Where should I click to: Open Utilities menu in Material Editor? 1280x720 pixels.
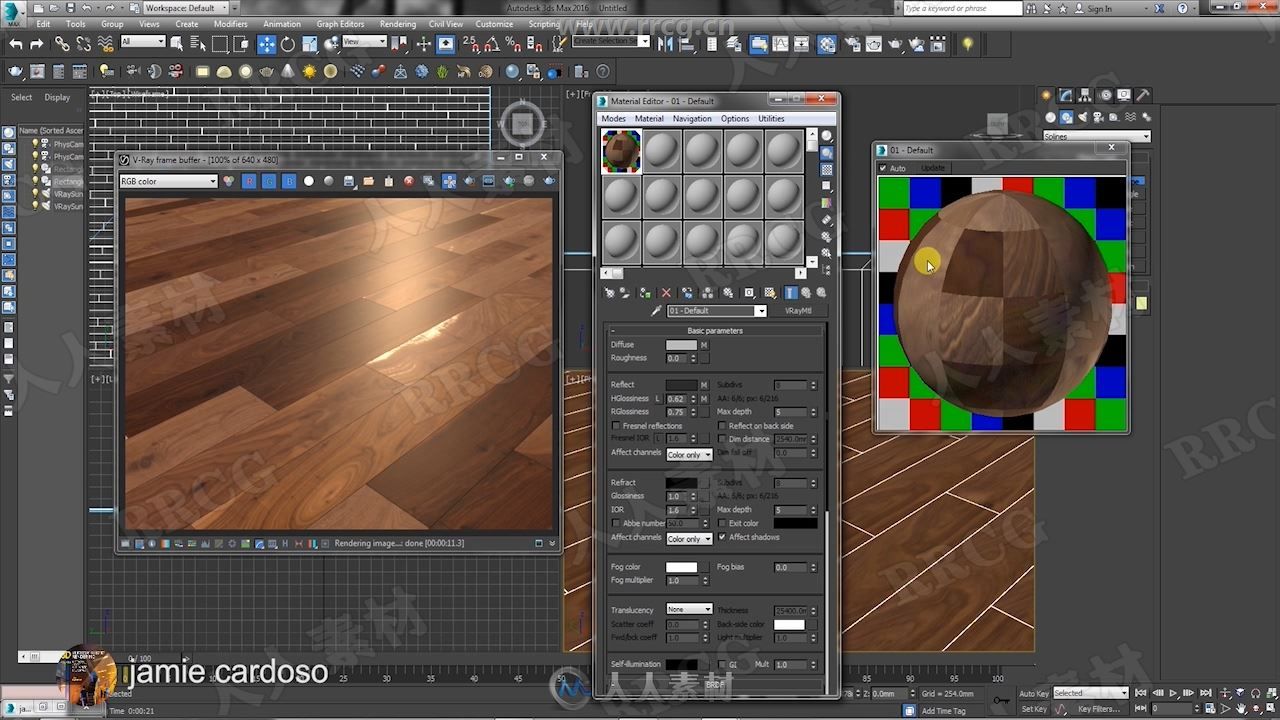click(771, 119)
